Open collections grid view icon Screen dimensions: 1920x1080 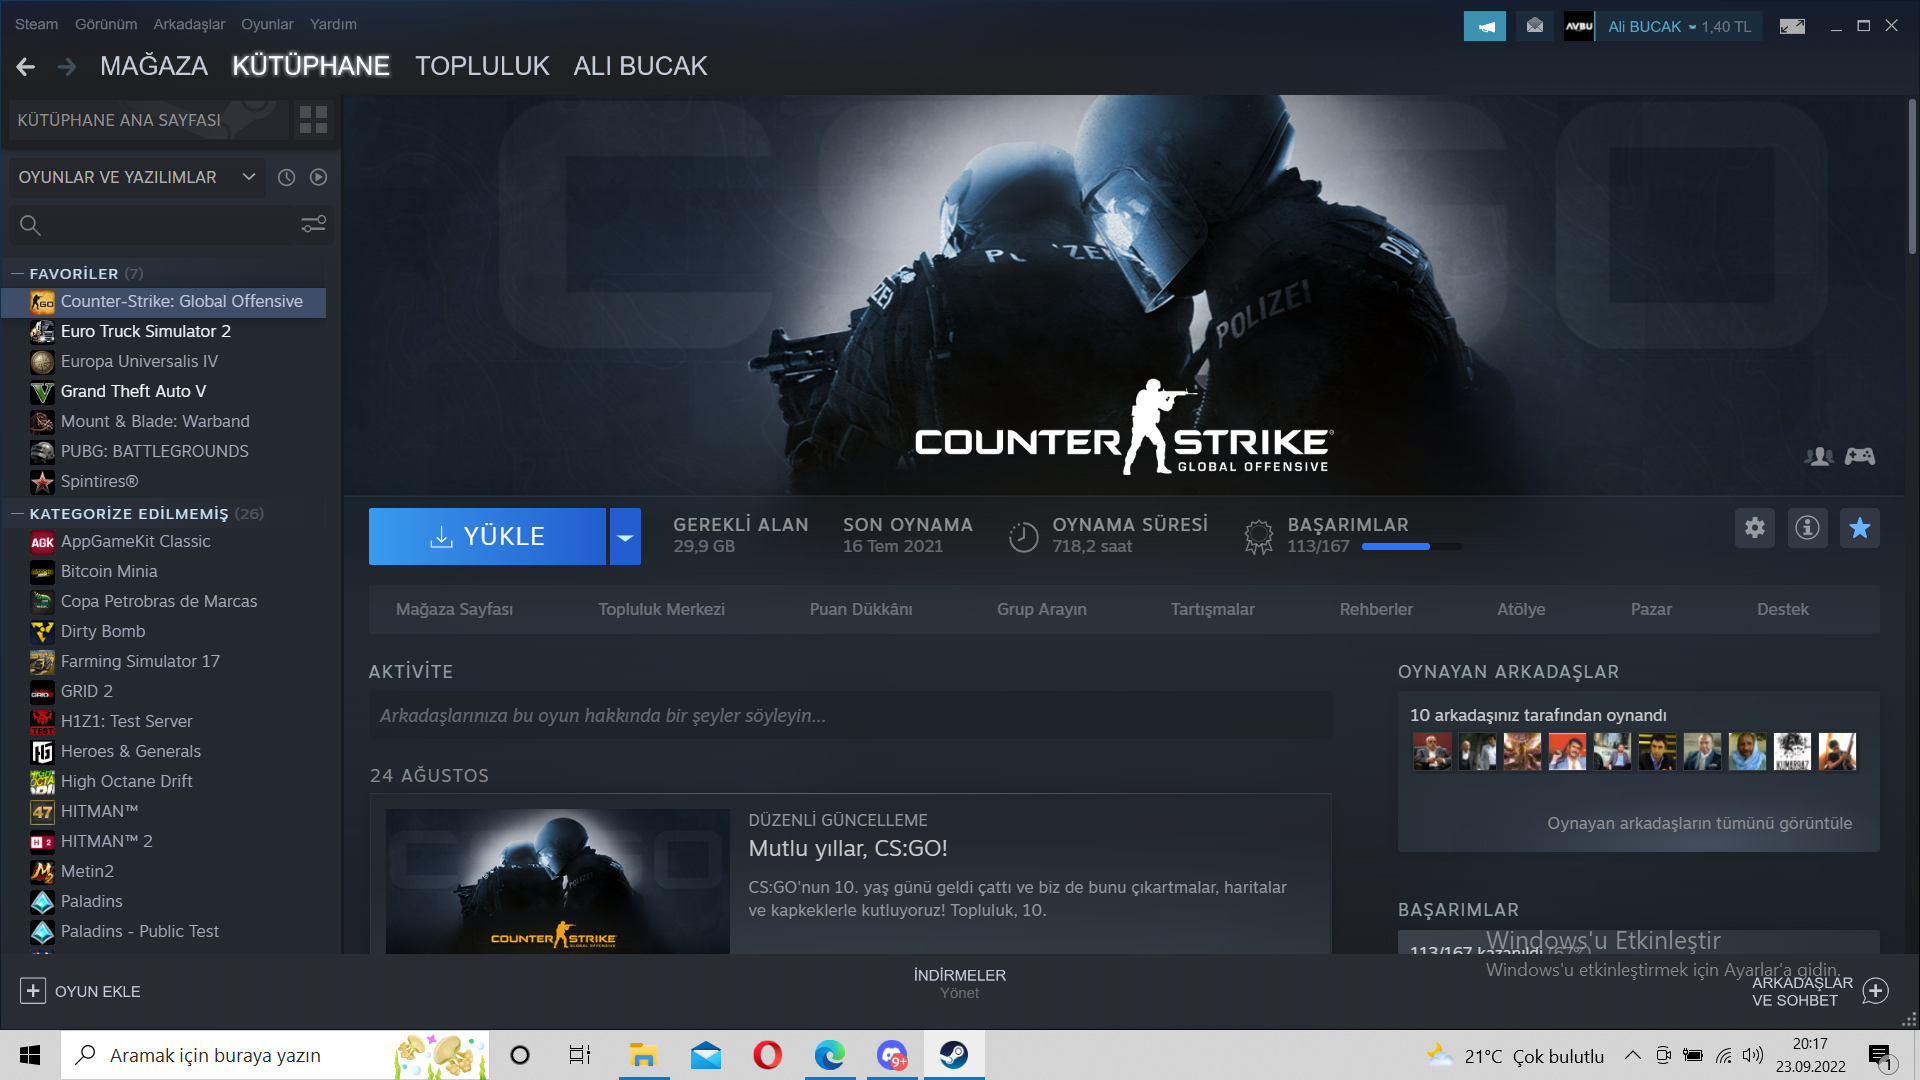[x=313, y=120]
